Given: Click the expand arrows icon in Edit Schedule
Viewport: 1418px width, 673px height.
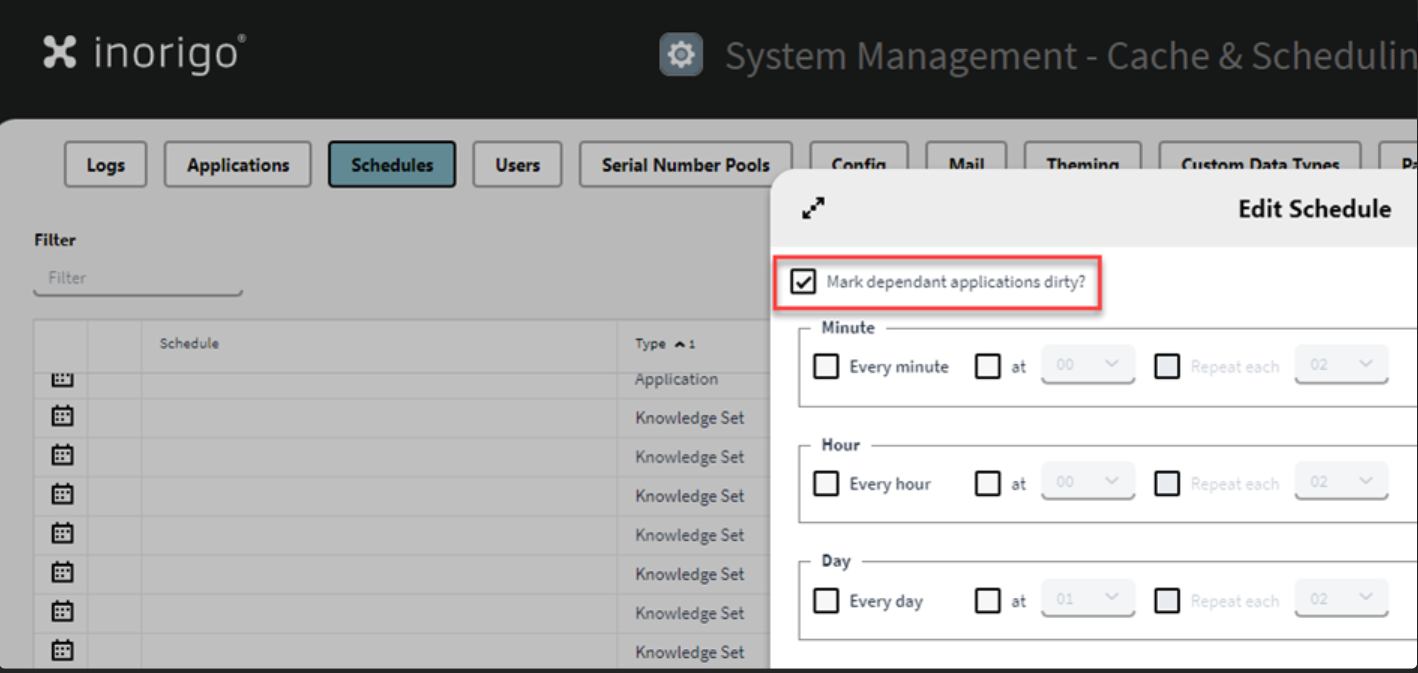Looking at the screenshot, I should (x=813, y=208).
